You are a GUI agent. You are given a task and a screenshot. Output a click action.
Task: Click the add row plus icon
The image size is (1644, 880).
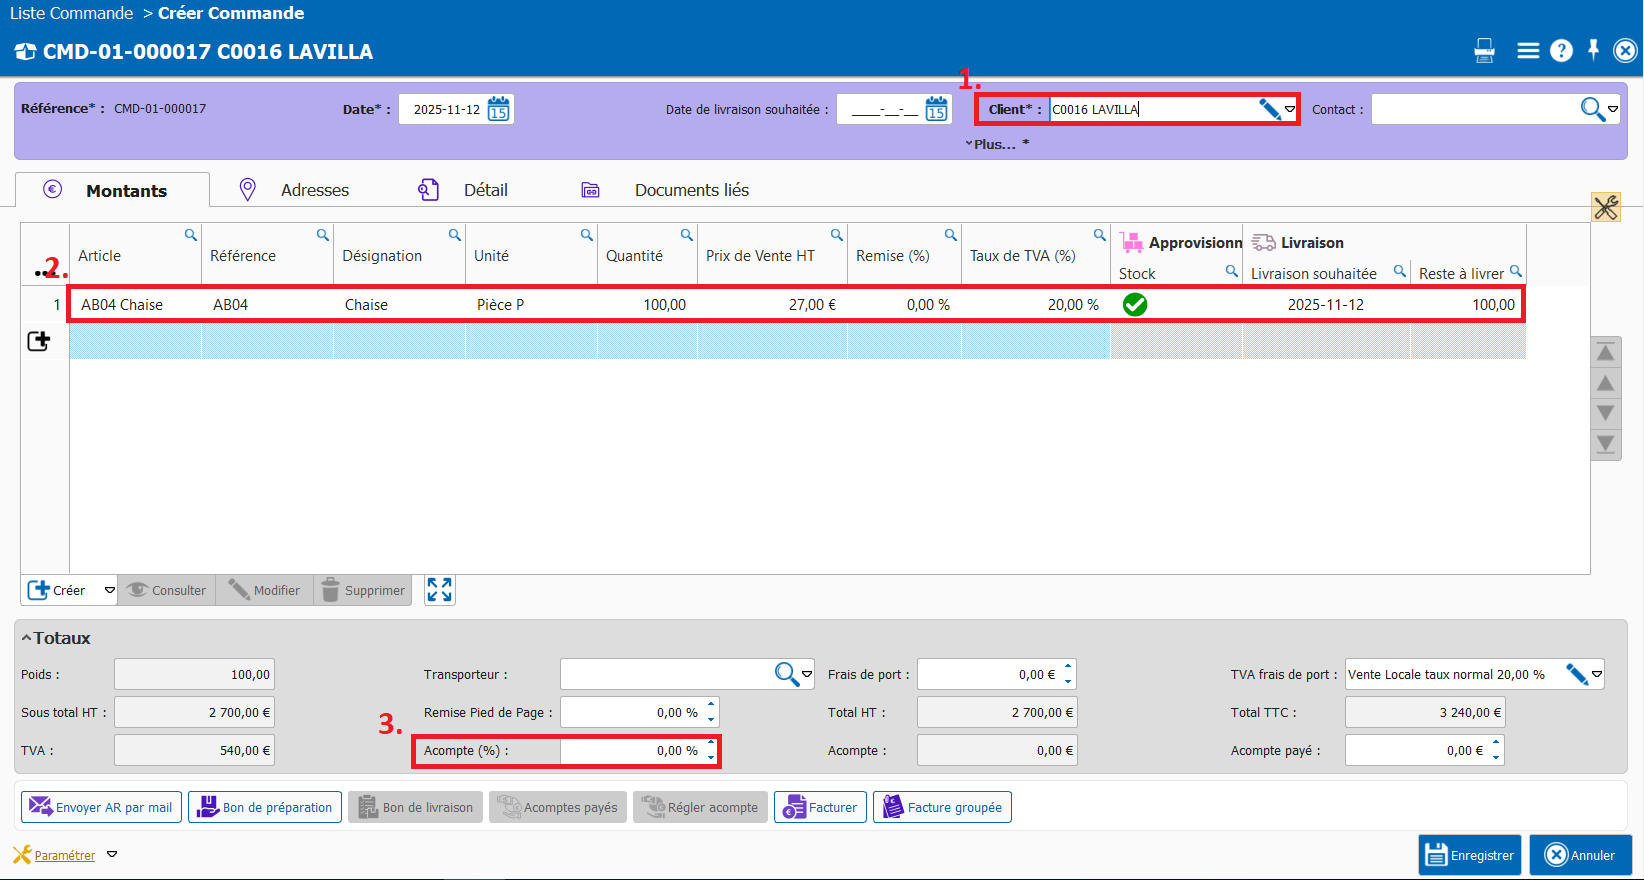(39, 342)
